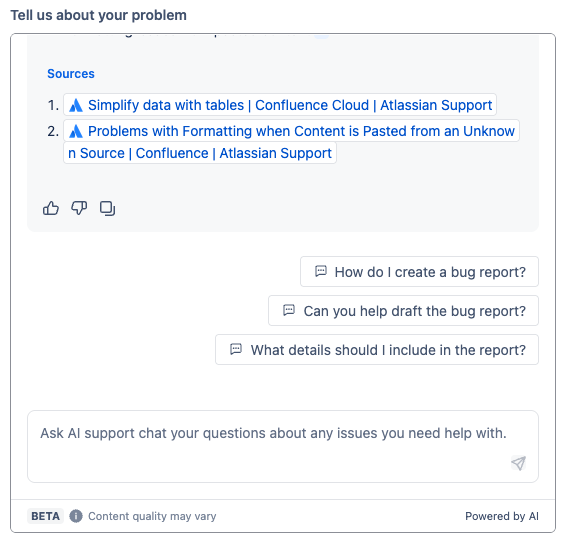Screen dimensions: 567x540
Task: Mark the response with thumbs down
Action: tap(79, 208)
